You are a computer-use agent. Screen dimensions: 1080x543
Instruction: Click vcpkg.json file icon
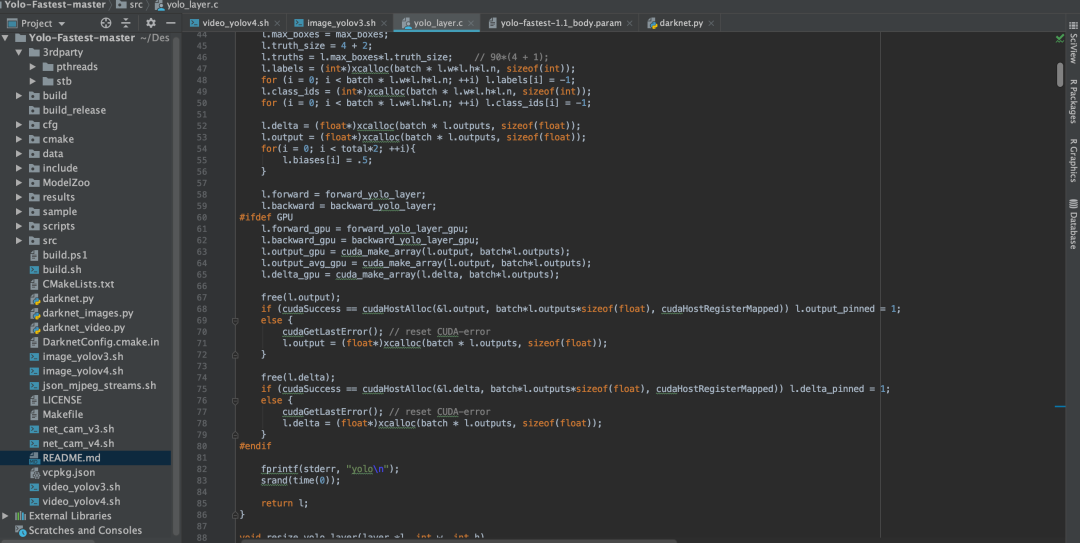[35, 472]
